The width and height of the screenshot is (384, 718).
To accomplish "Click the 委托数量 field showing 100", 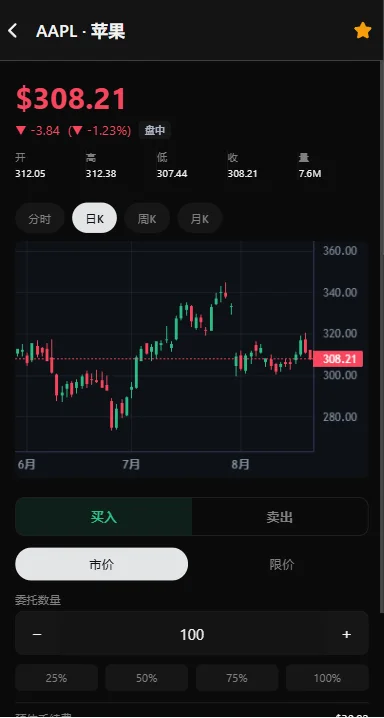I will [x=192, y=634].
